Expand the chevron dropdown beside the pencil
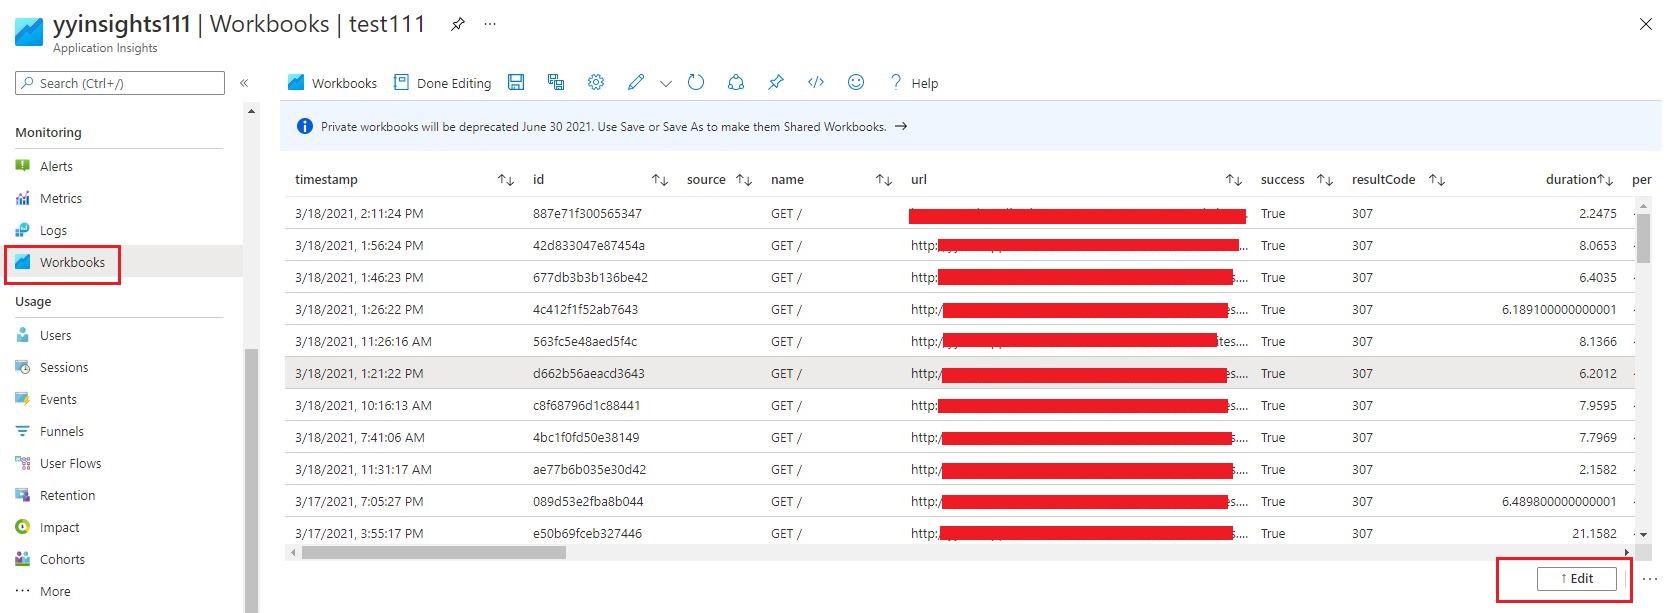1676x613 pixels. click(x=666, y=83)
